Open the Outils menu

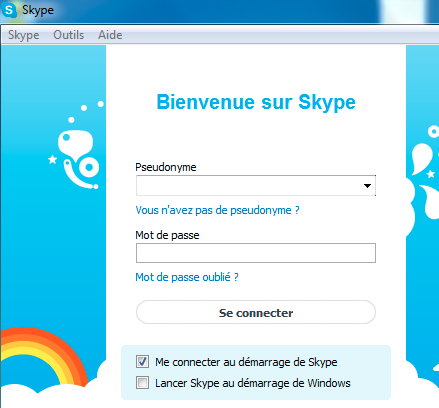point(69,35)
